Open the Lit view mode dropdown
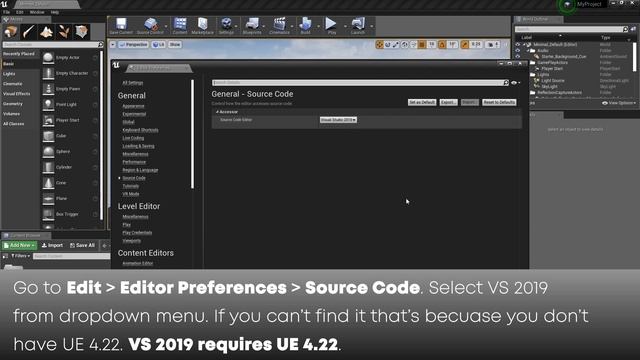 159,44
